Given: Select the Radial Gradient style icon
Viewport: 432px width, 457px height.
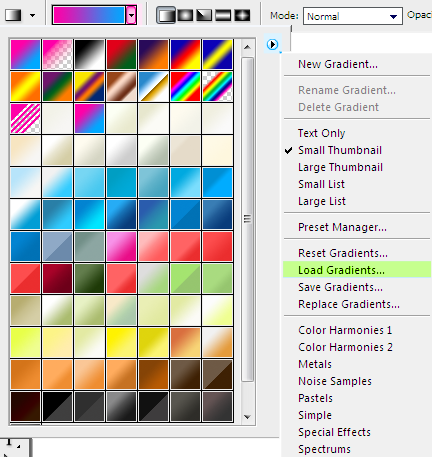Looking at the screenshot, I should tap(185, 15).
